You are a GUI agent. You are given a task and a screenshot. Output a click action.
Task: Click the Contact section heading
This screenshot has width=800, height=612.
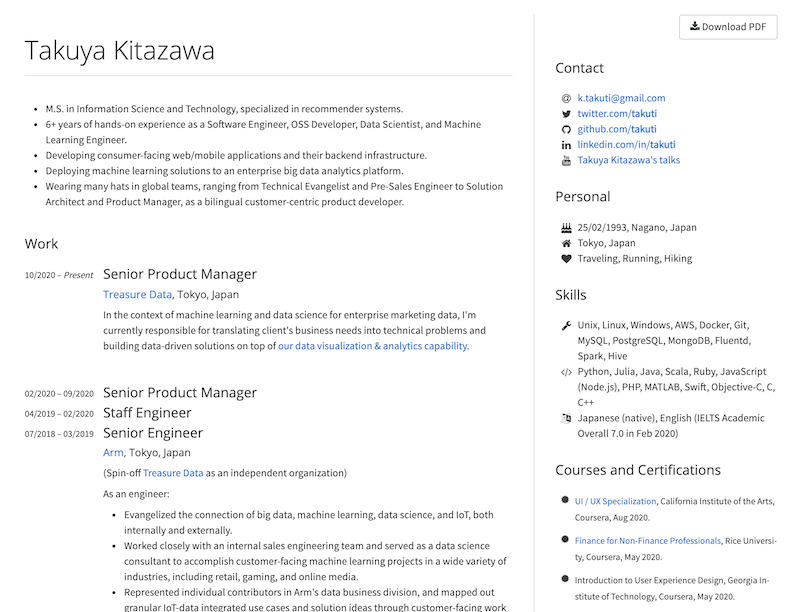(x=579, y=68)
